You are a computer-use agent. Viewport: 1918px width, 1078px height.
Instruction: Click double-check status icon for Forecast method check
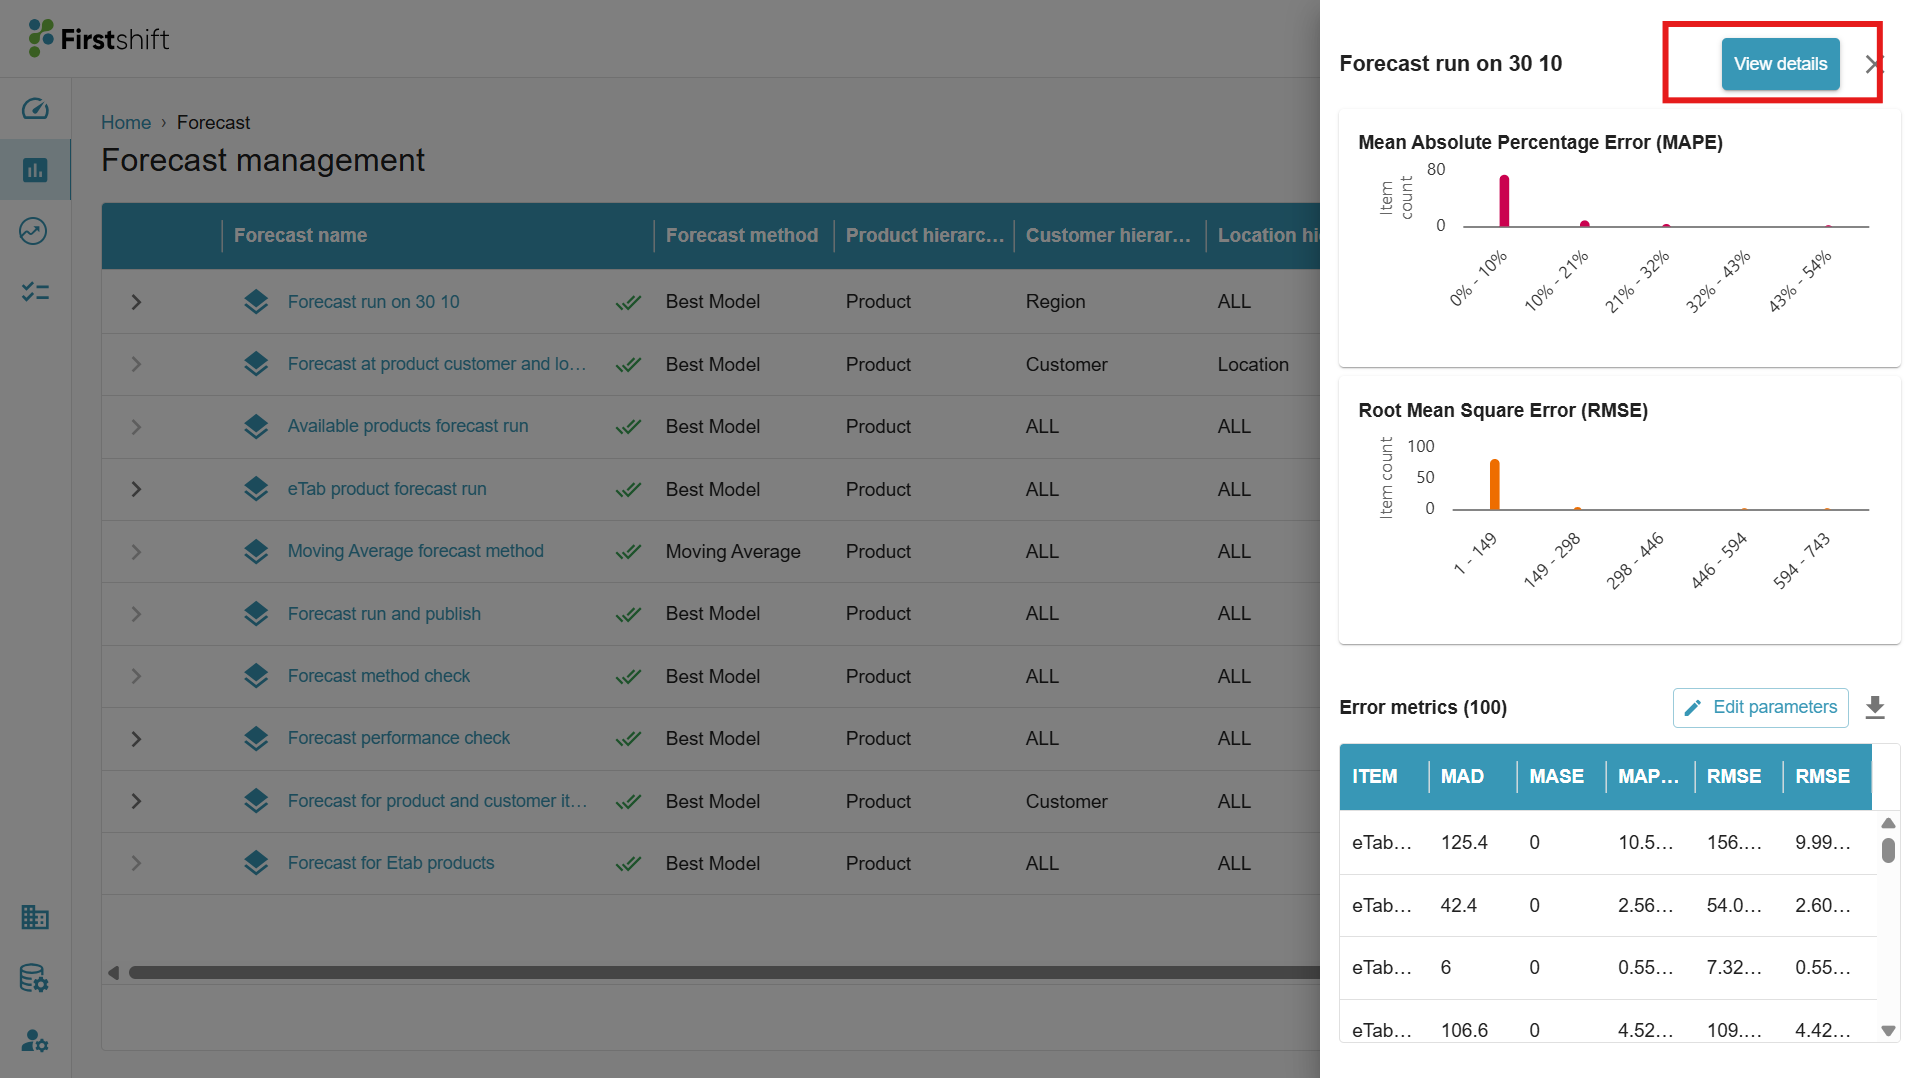[x=628, y=677]
